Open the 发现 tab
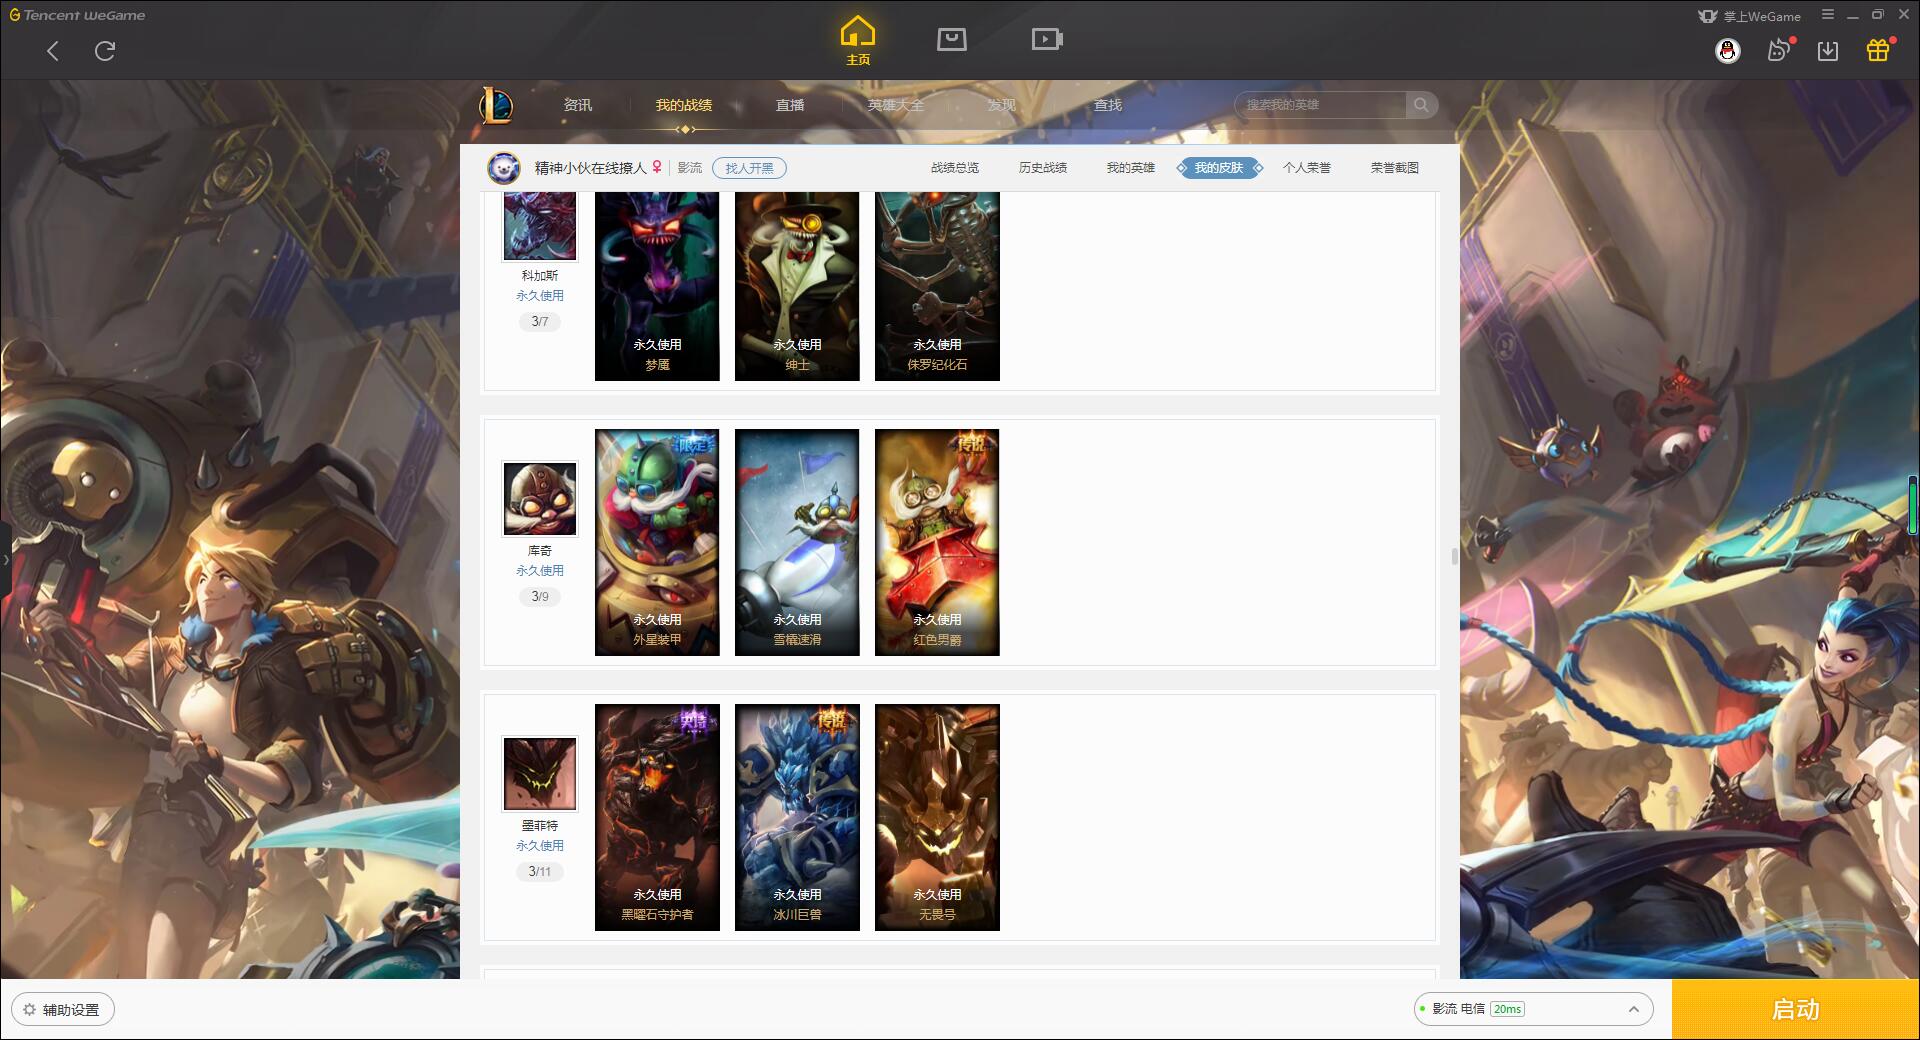1920x1040 pixels. (1002, 105)
